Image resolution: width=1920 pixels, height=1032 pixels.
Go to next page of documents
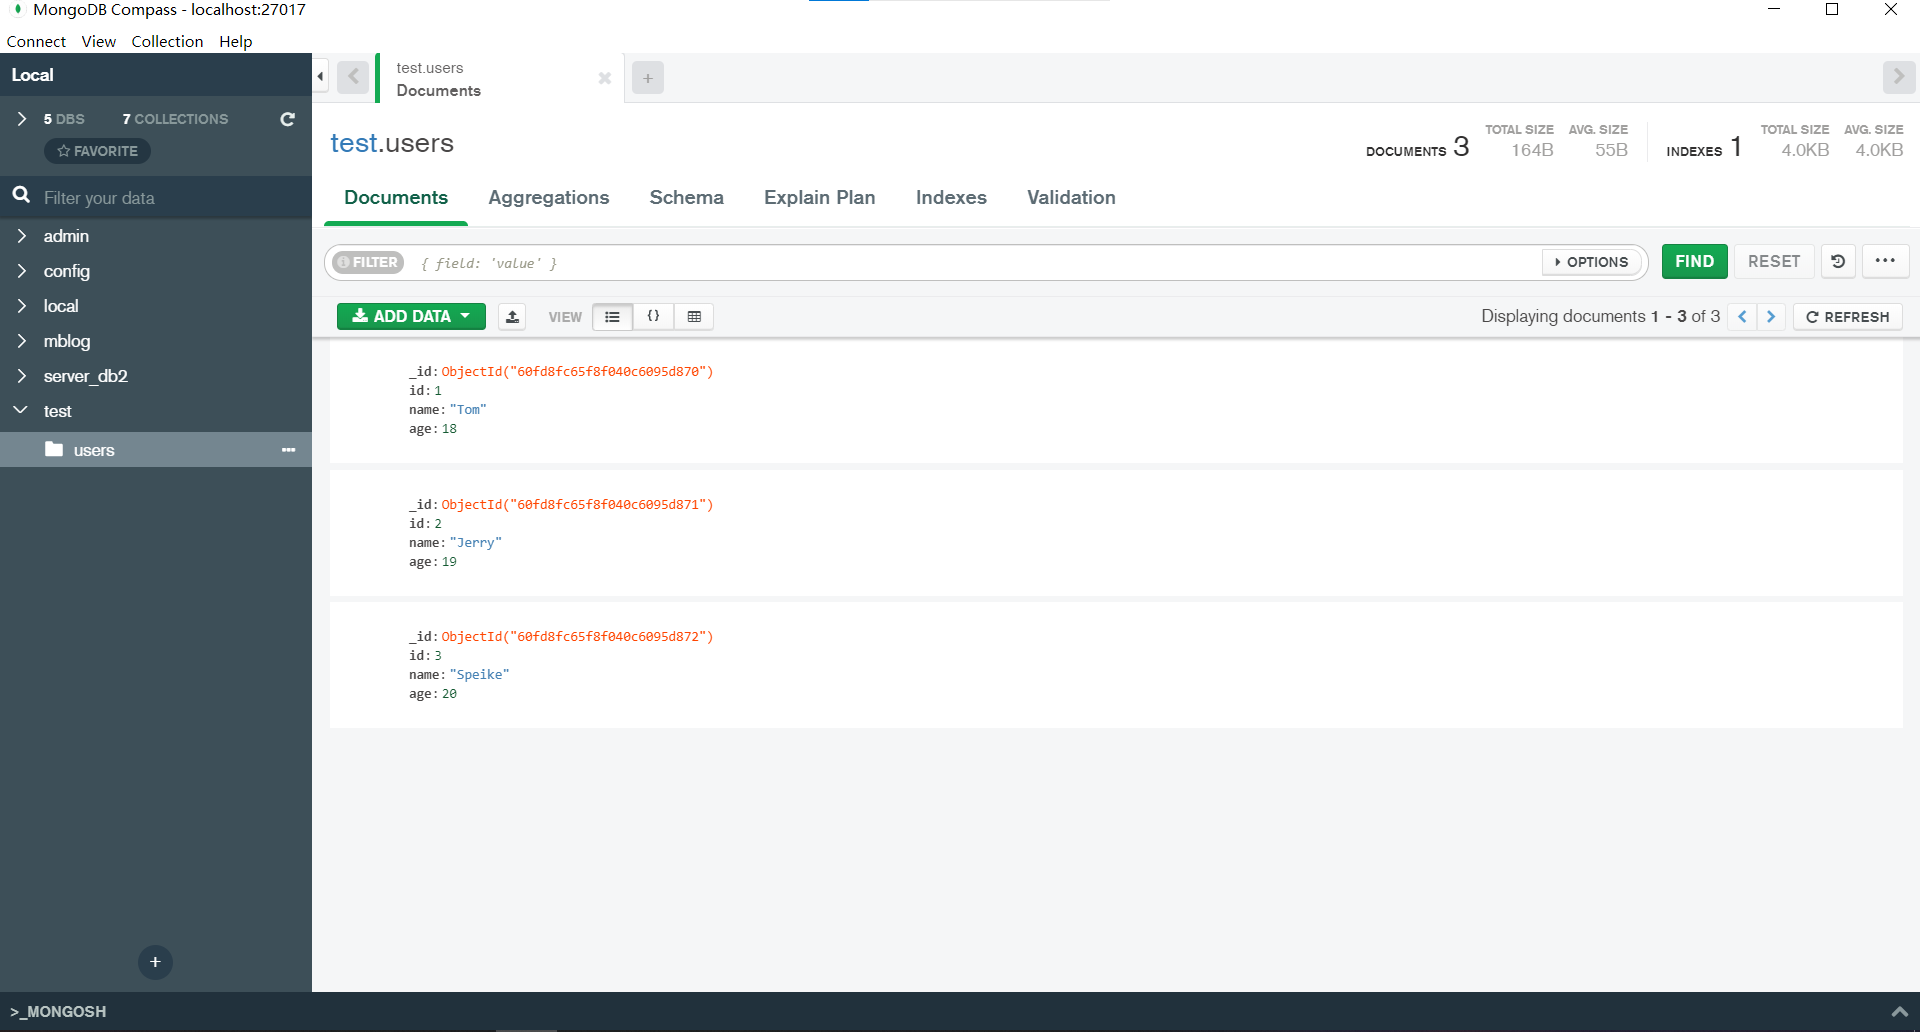pos(1771,316)
